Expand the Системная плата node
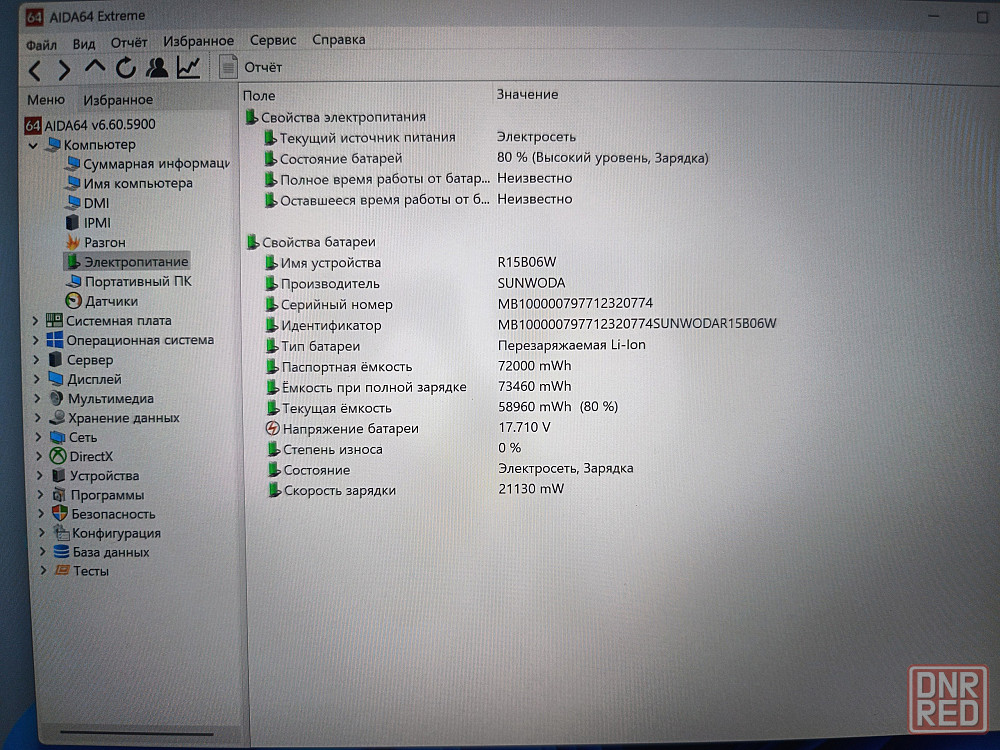The image size is (1000, 750). (x=36, y=321)
